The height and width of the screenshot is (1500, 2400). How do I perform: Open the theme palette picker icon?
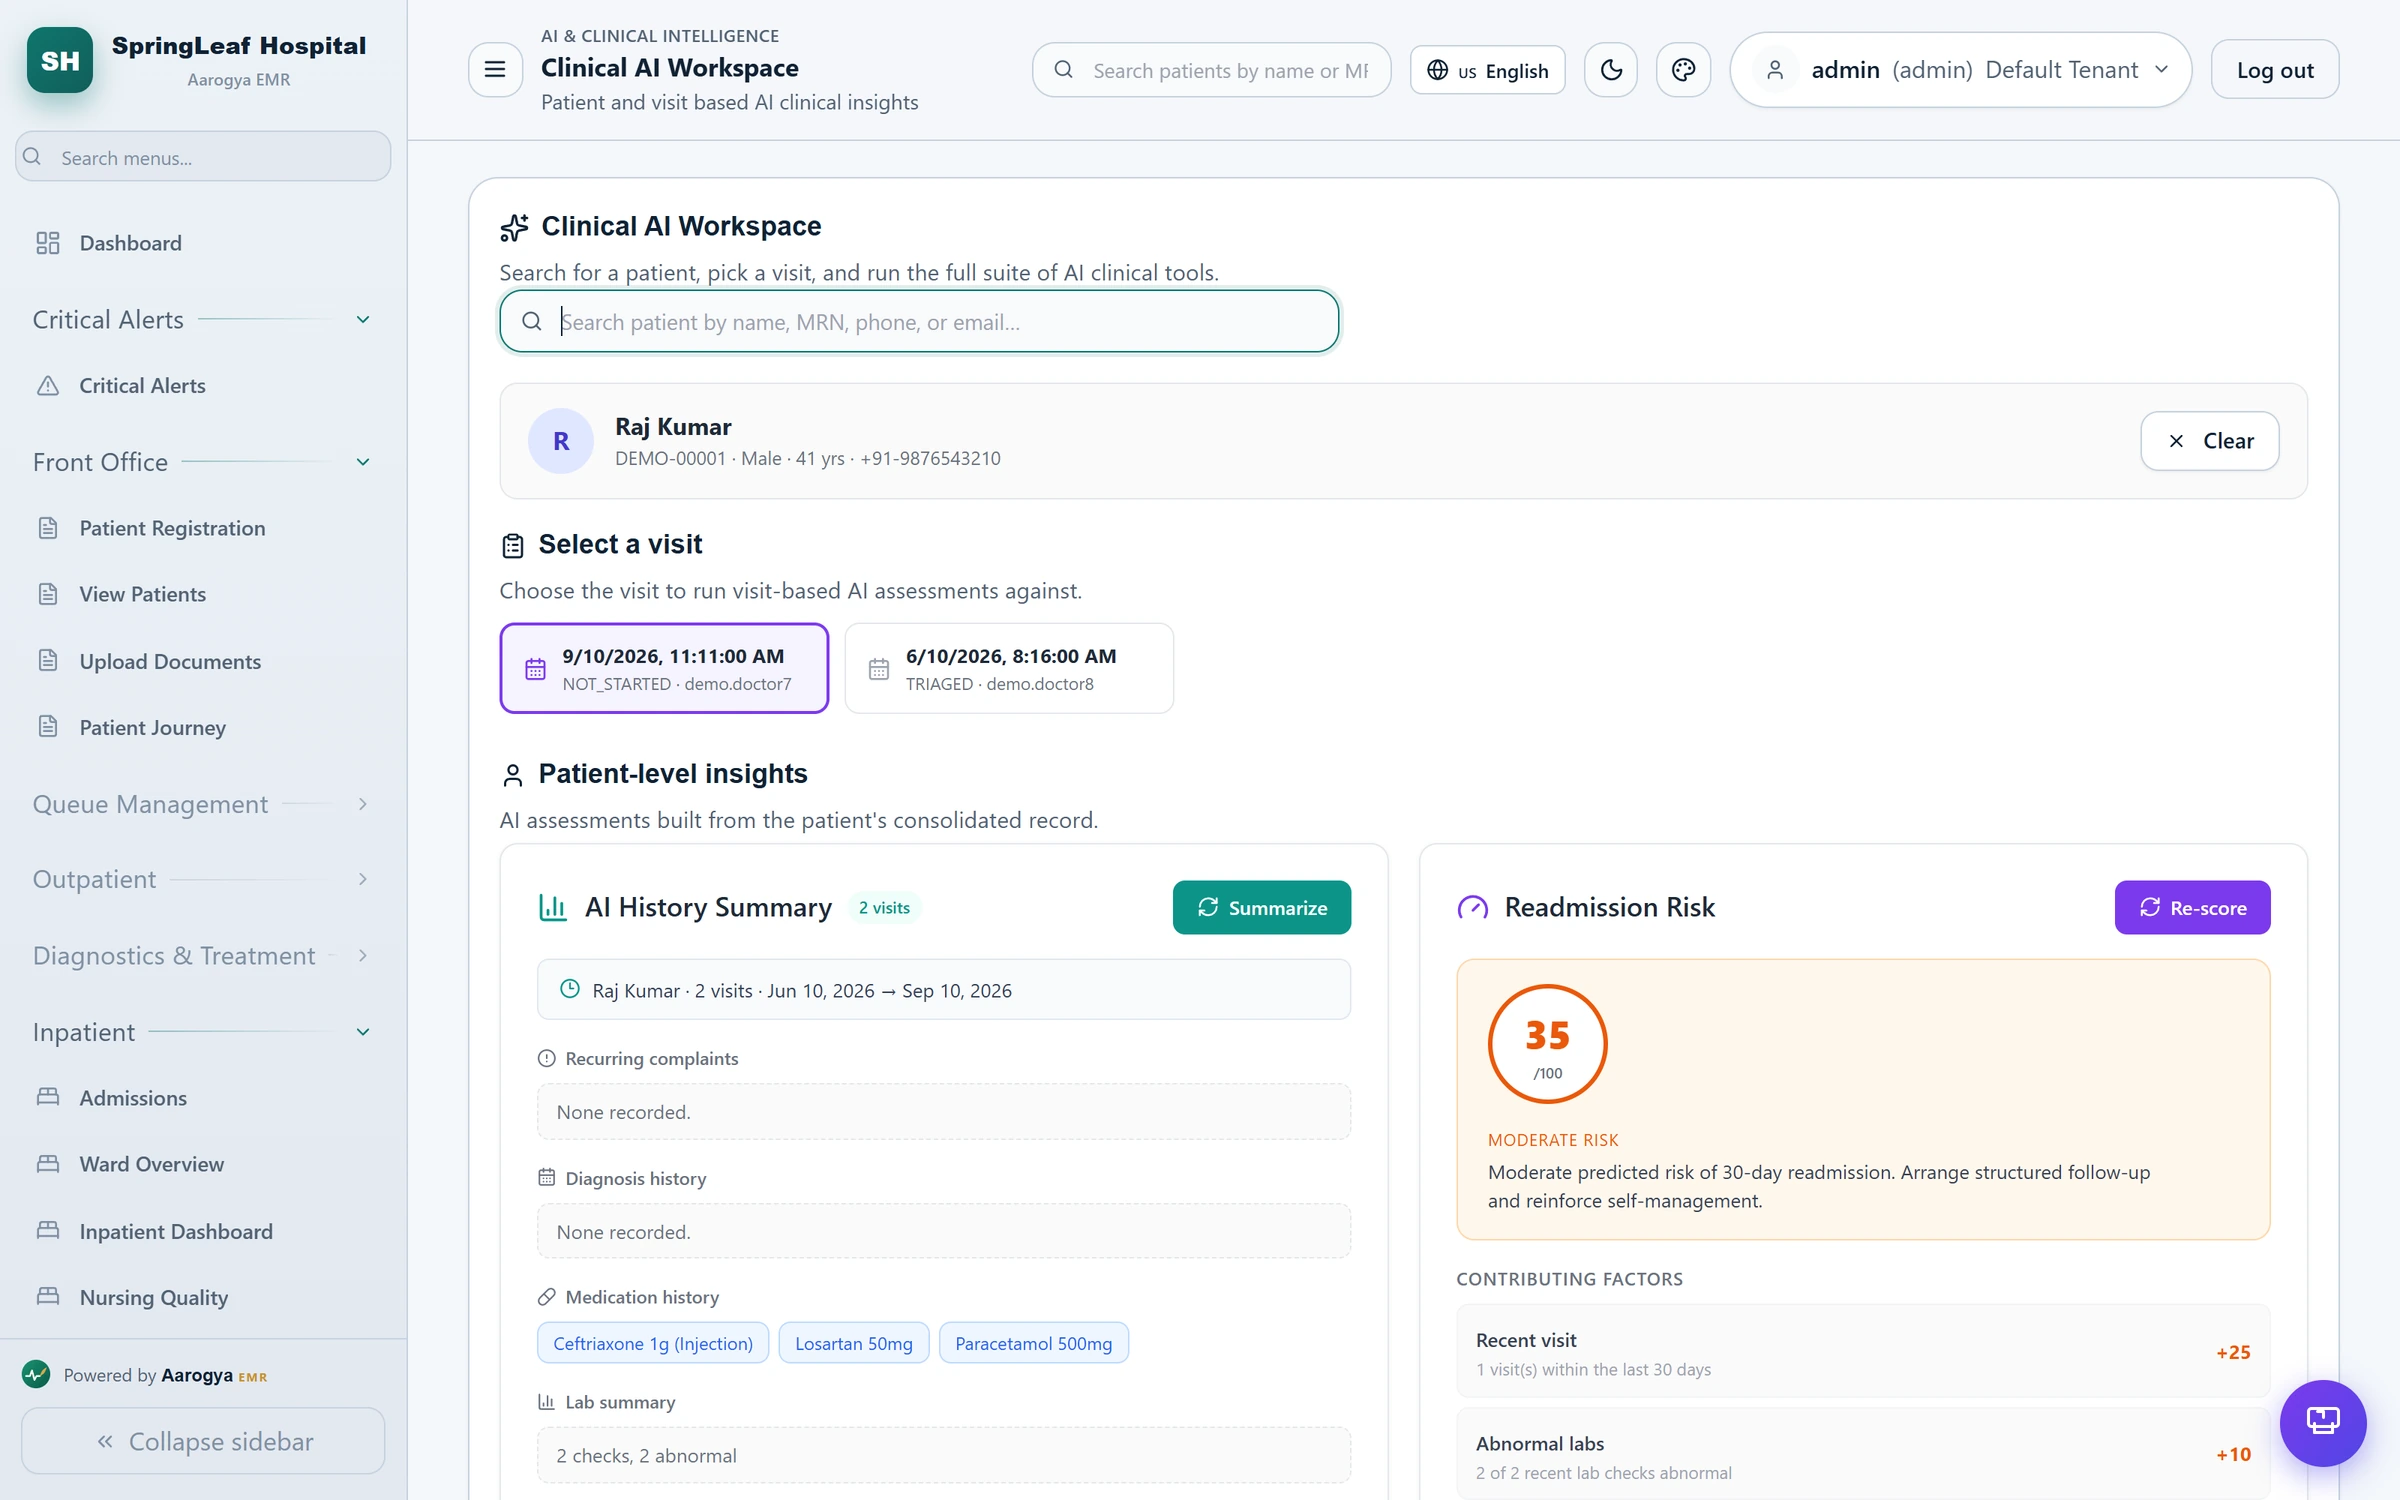[x=1683, y=69]
